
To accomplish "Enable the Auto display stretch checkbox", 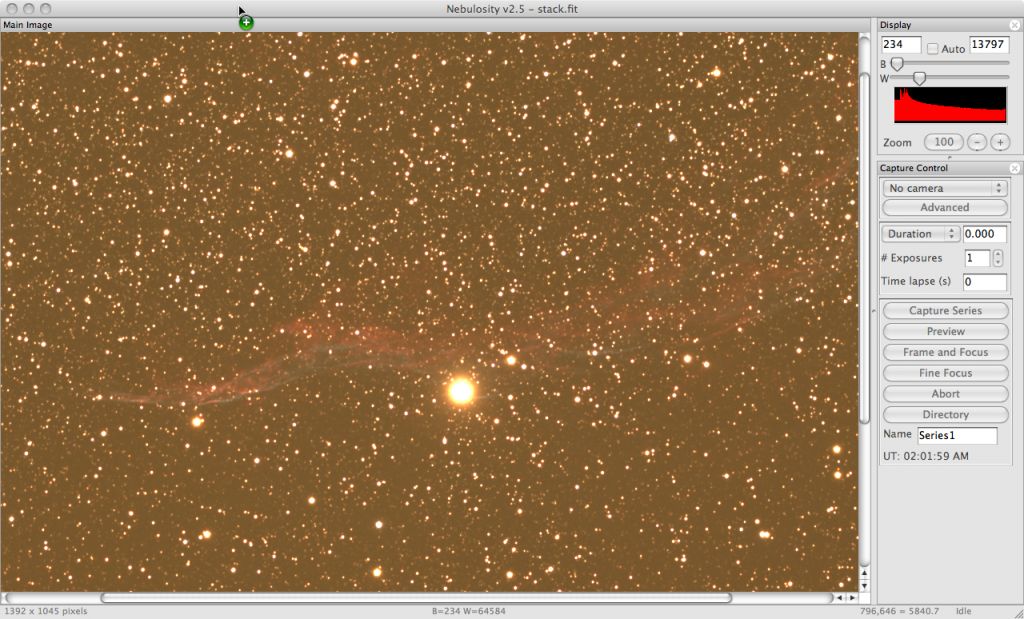I will pos(931,46).
